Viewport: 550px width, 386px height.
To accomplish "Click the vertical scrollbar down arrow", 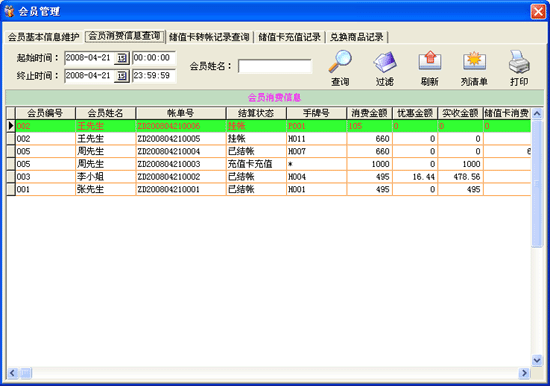I will (537, 360).
